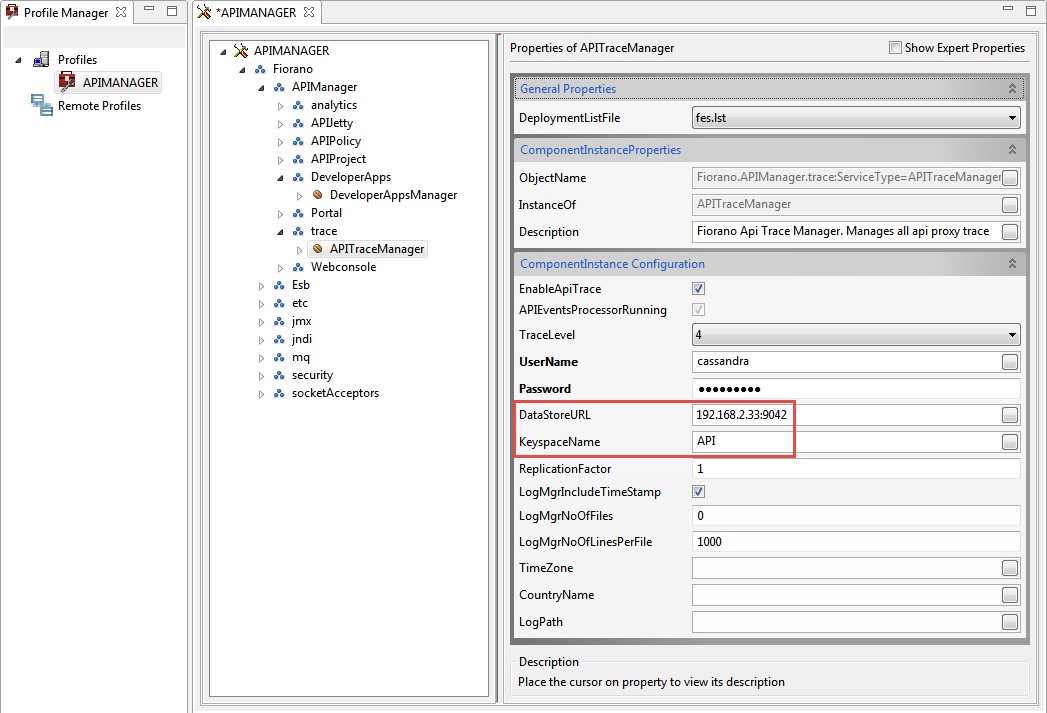The image size is (1047, 713).
Task: Expand the Esb tree node
Action: (x=262, y=285)
